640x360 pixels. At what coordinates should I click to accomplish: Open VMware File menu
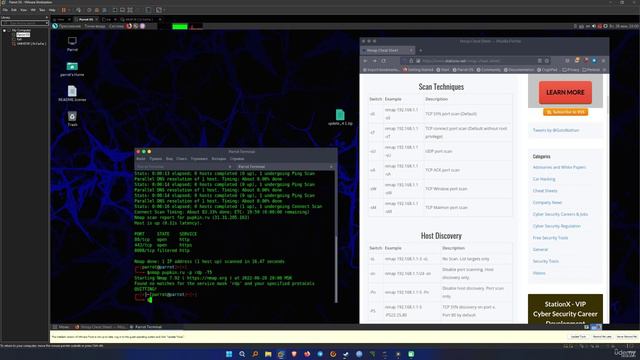pyautogui.click(x=5, y=10)
